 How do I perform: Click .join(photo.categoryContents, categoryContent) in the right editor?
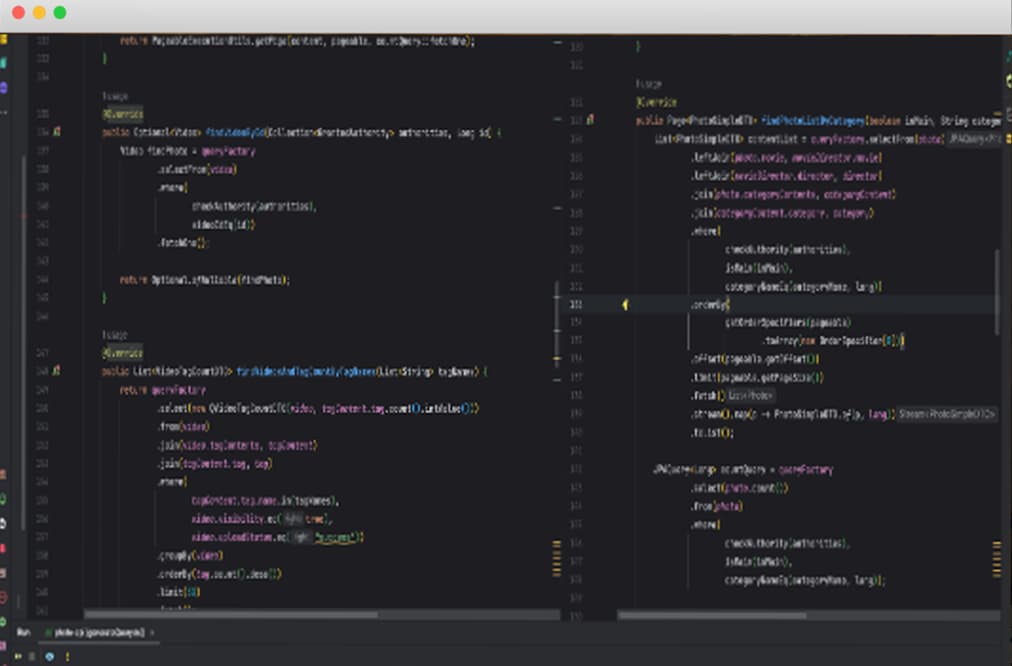(x=793, y=194)
